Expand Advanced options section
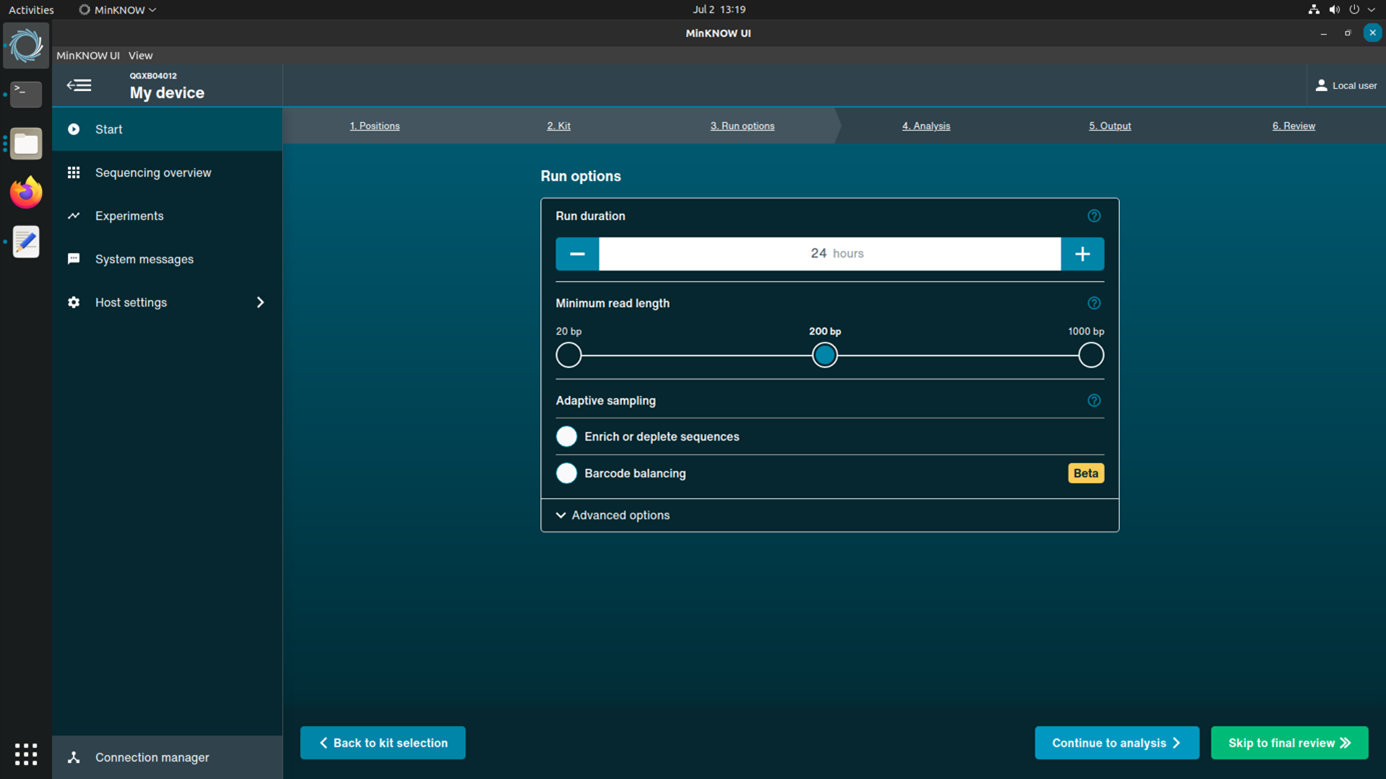This screenshot has height=779, width=1386. click(613, 516)
